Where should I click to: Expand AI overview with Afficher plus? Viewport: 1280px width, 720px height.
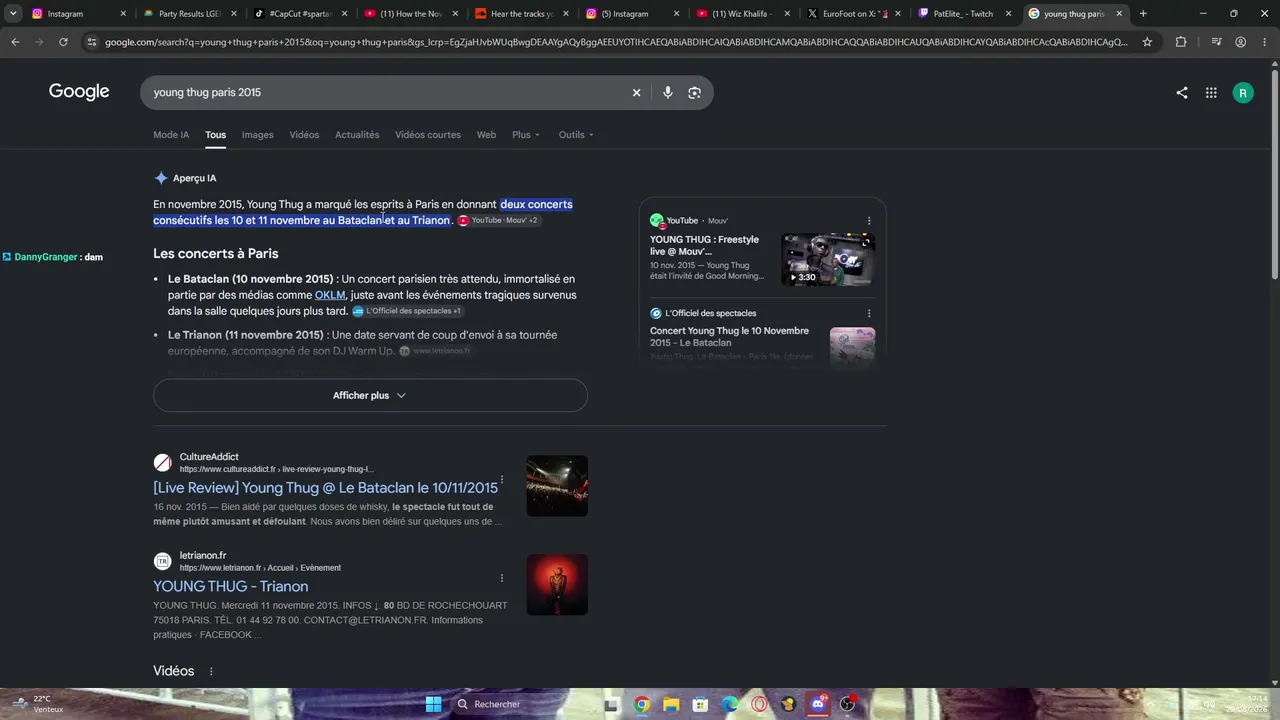[370, 395]
